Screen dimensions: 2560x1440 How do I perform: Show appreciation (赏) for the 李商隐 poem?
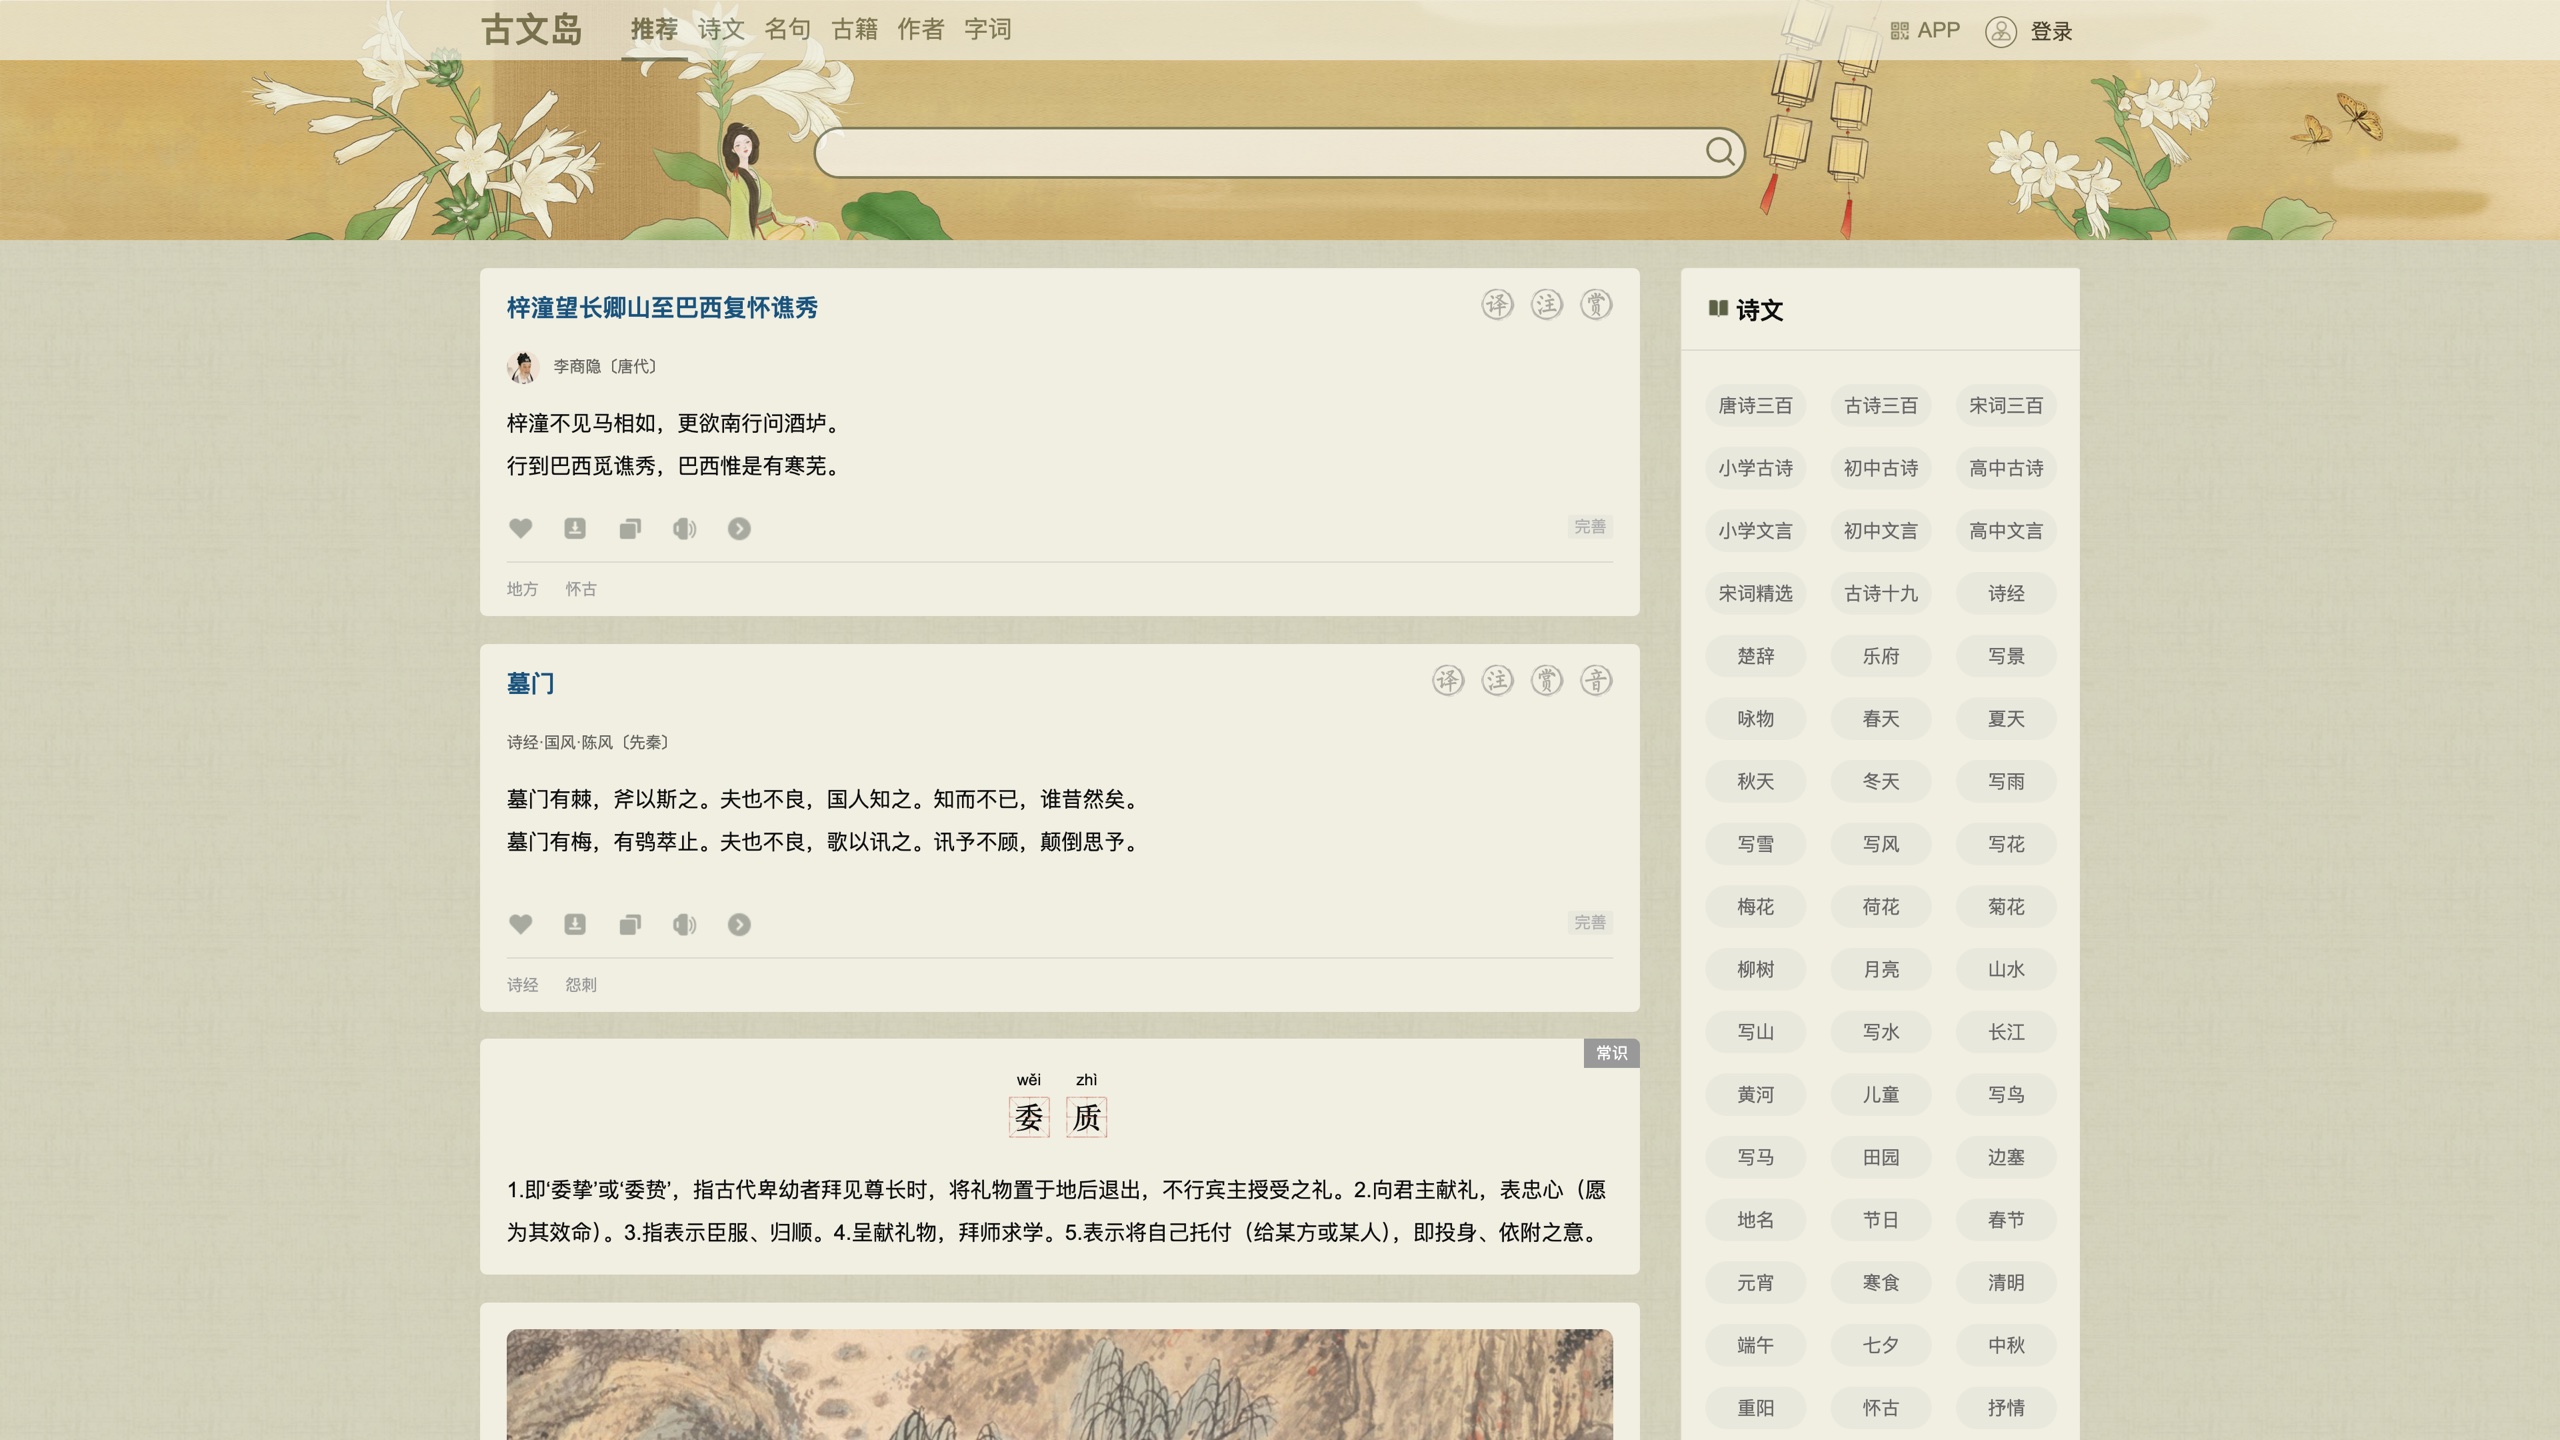(x=1596, y=305)
